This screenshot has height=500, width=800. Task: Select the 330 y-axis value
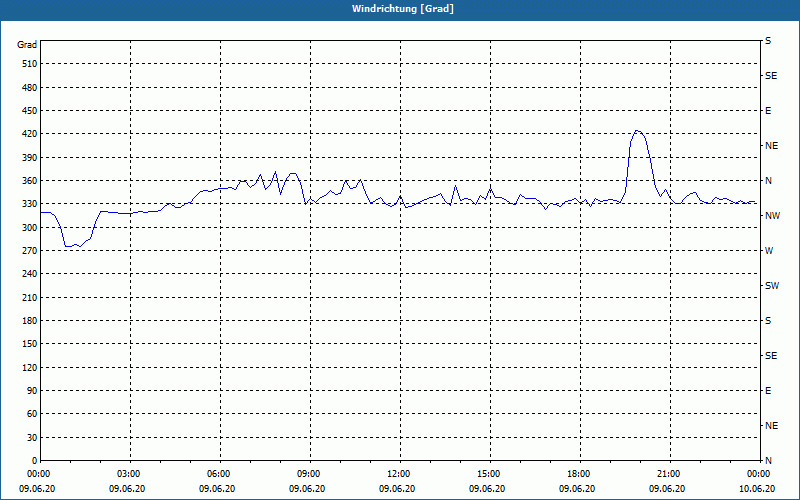pos(30,204)
